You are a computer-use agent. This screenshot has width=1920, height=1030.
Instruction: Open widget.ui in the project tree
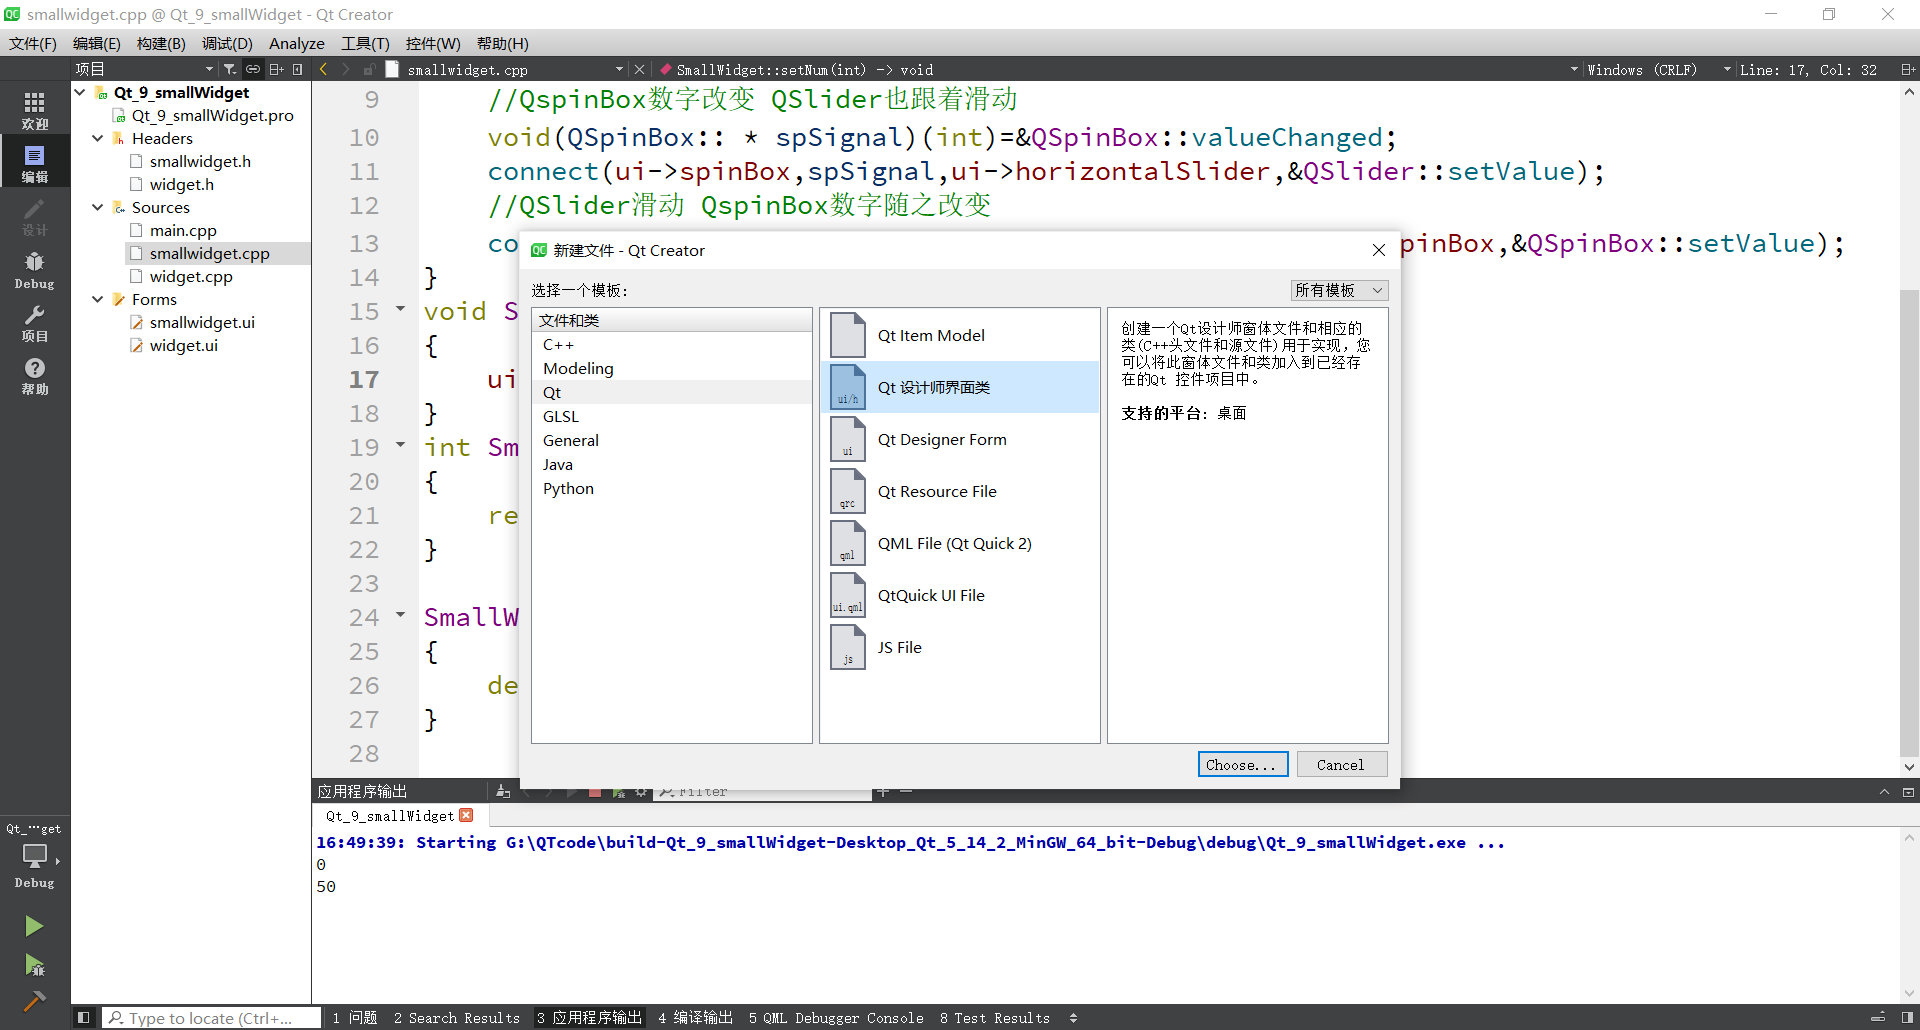click(184, 345)
